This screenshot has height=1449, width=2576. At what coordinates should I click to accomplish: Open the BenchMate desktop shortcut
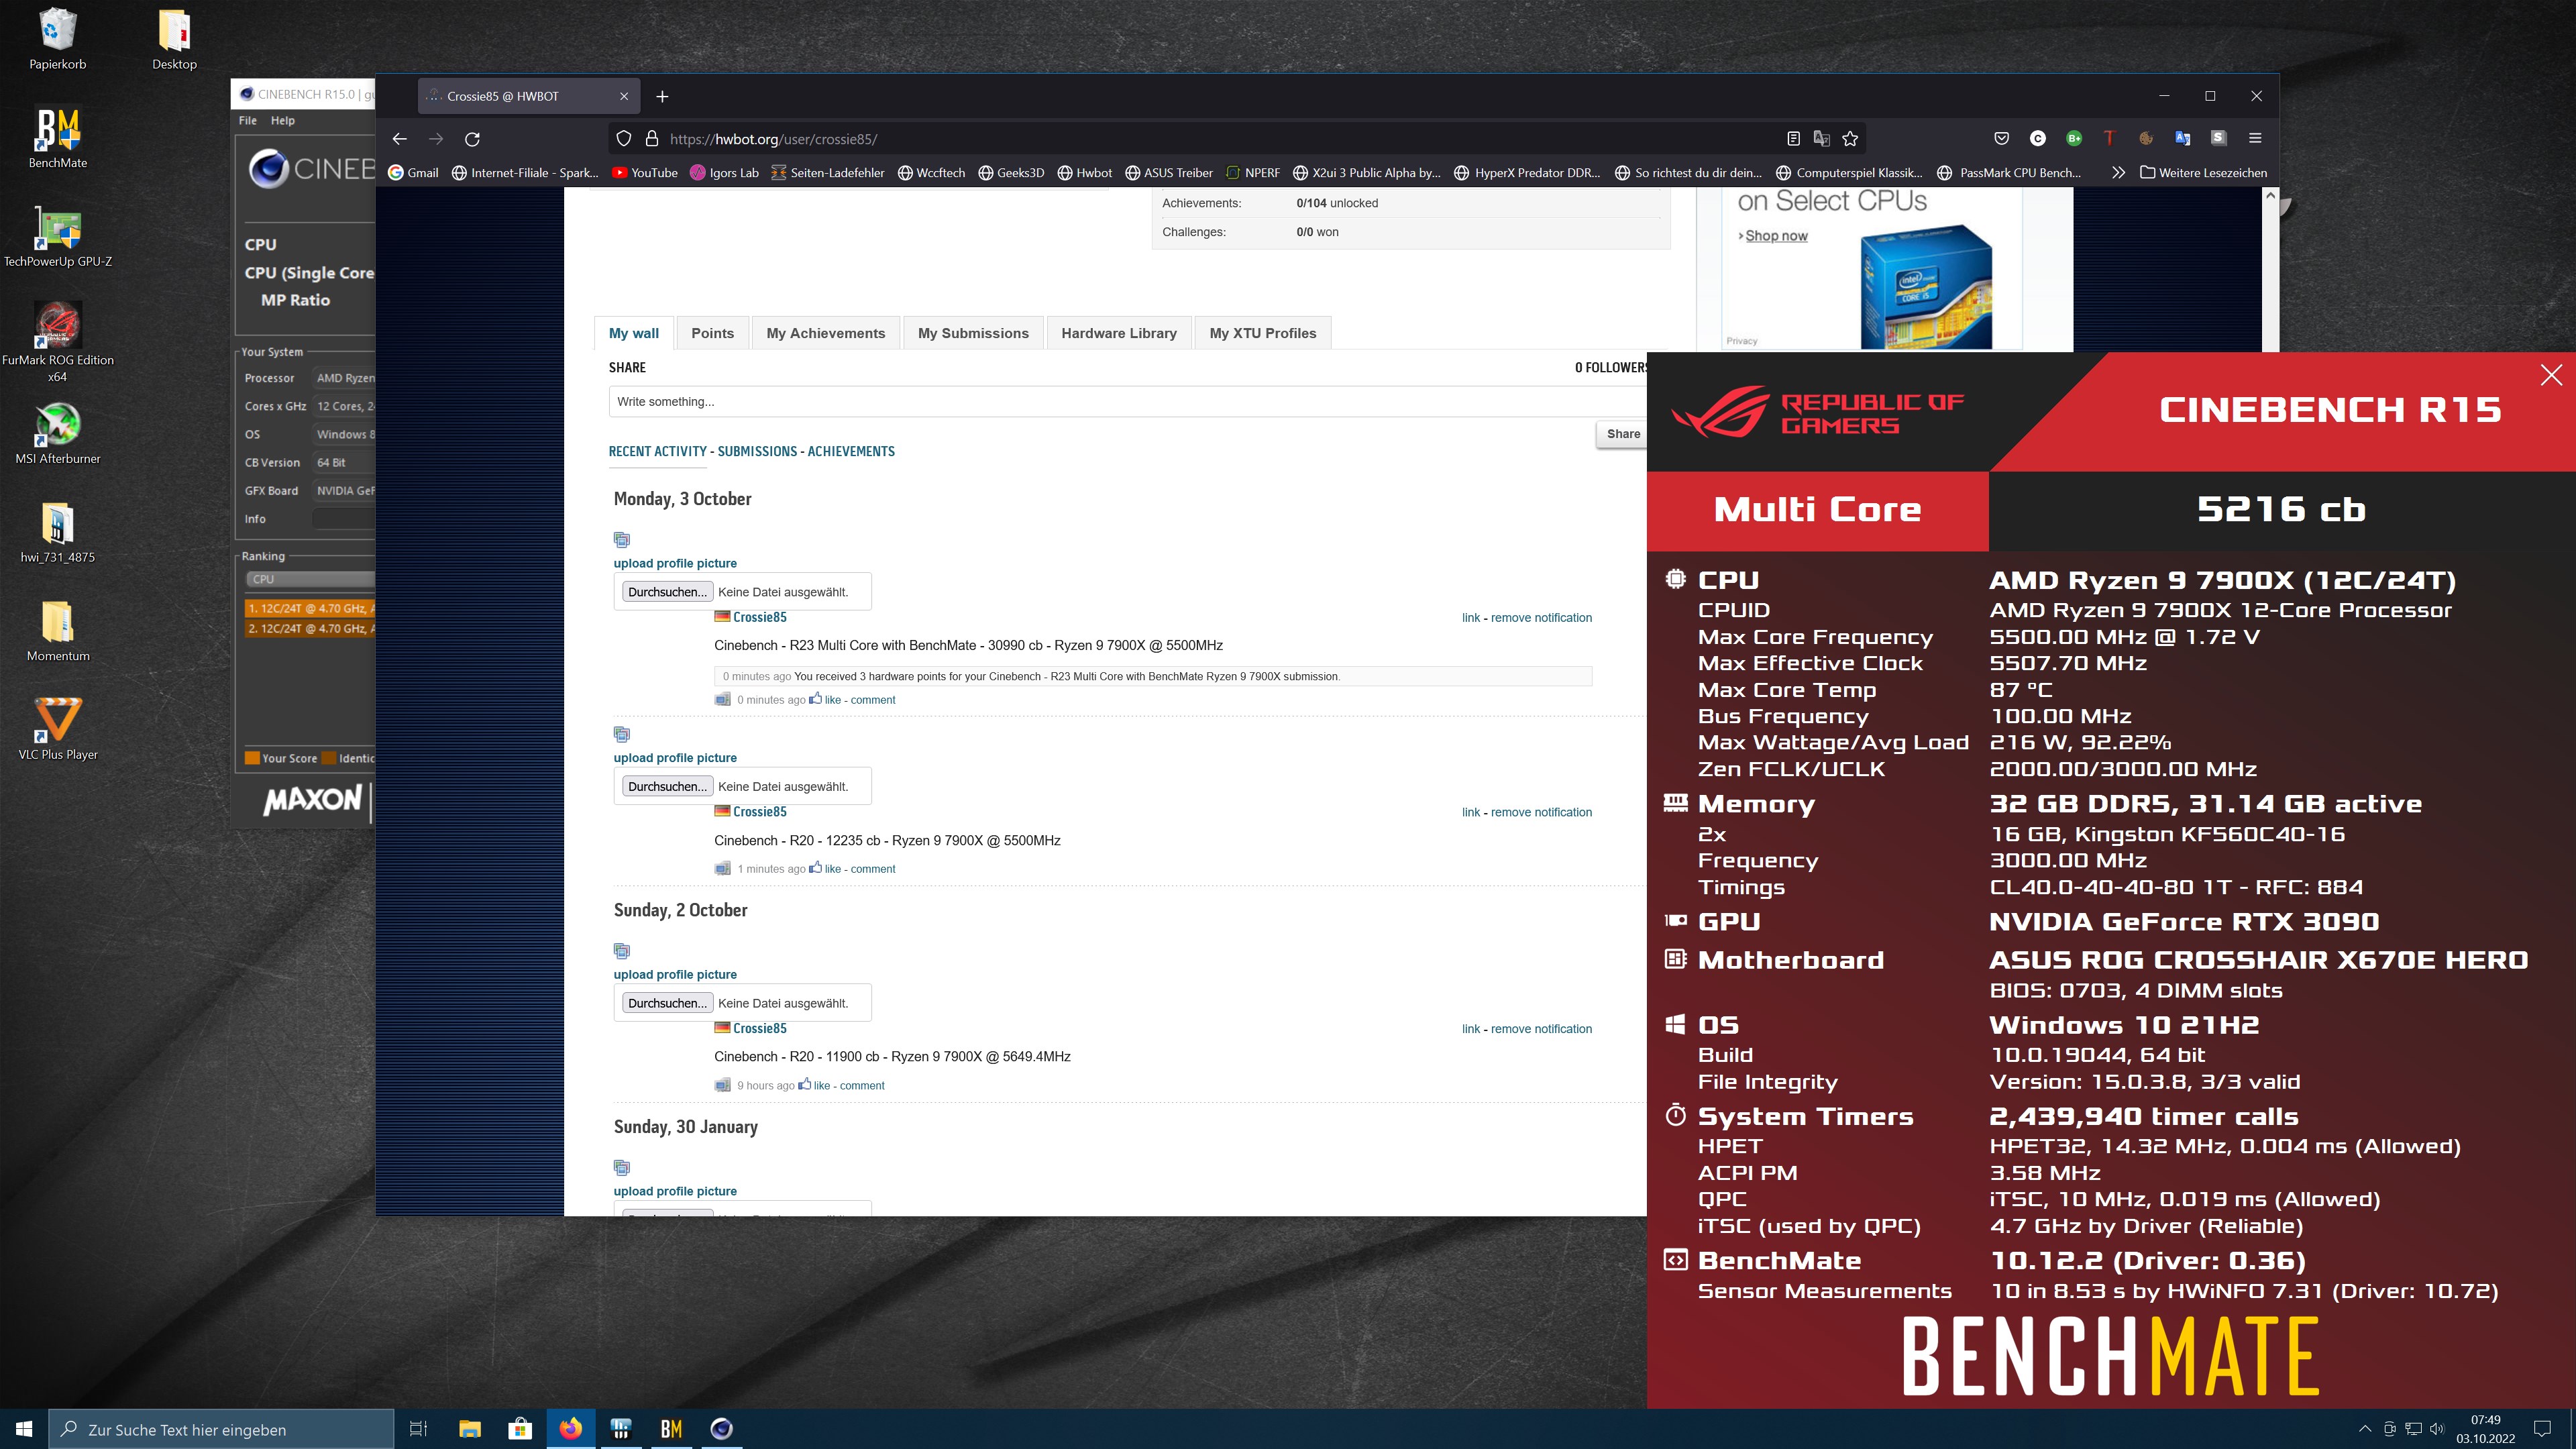point(58,138)
